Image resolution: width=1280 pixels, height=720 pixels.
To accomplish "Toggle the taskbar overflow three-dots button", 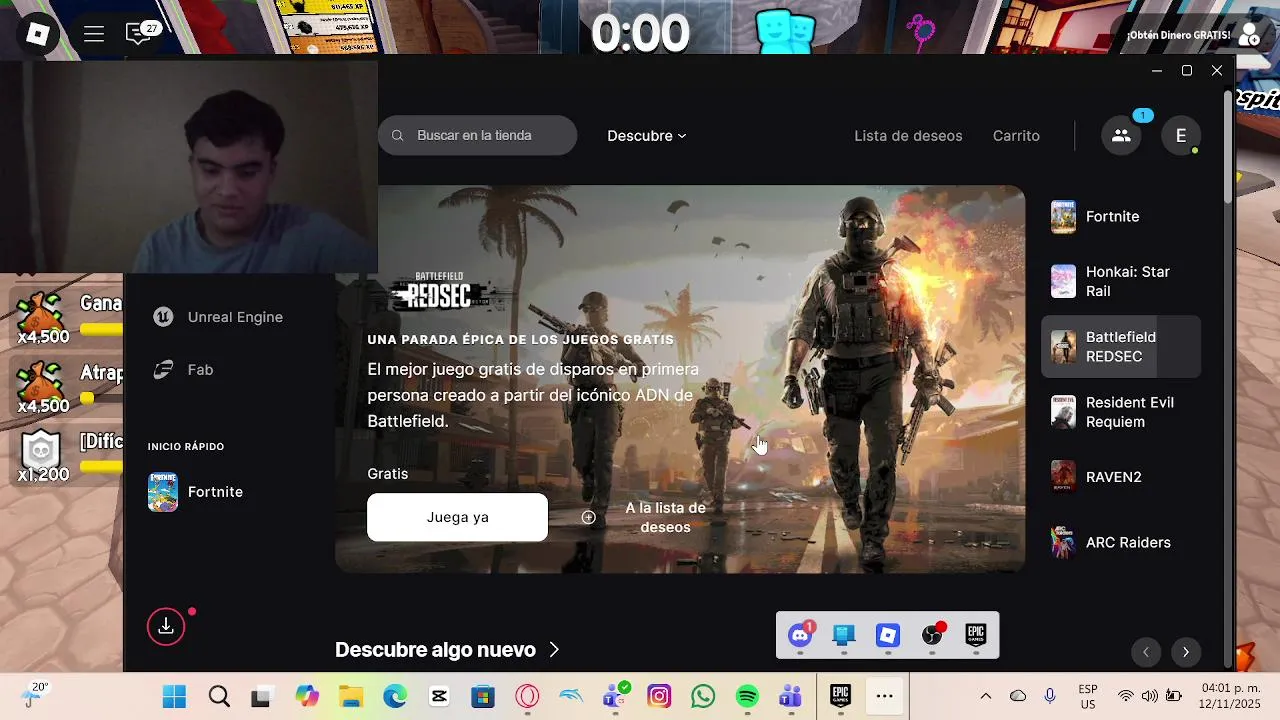I will click(885, 697).
